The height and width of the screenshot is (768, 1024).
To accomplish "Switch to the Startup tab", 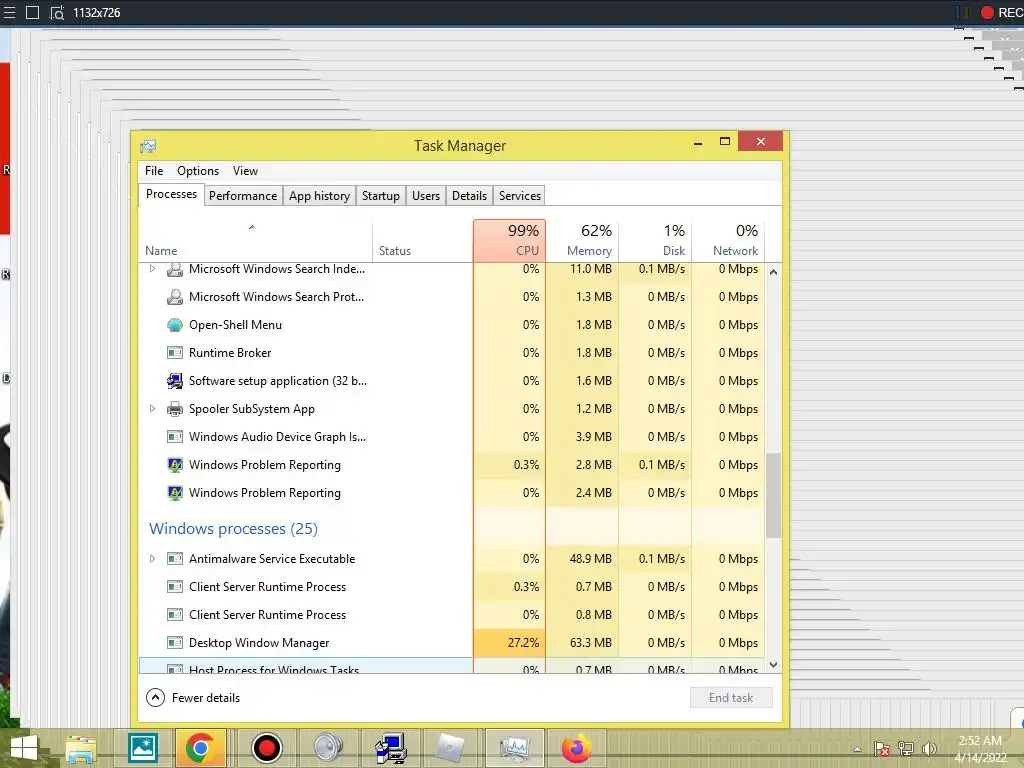I will point(381,196).
